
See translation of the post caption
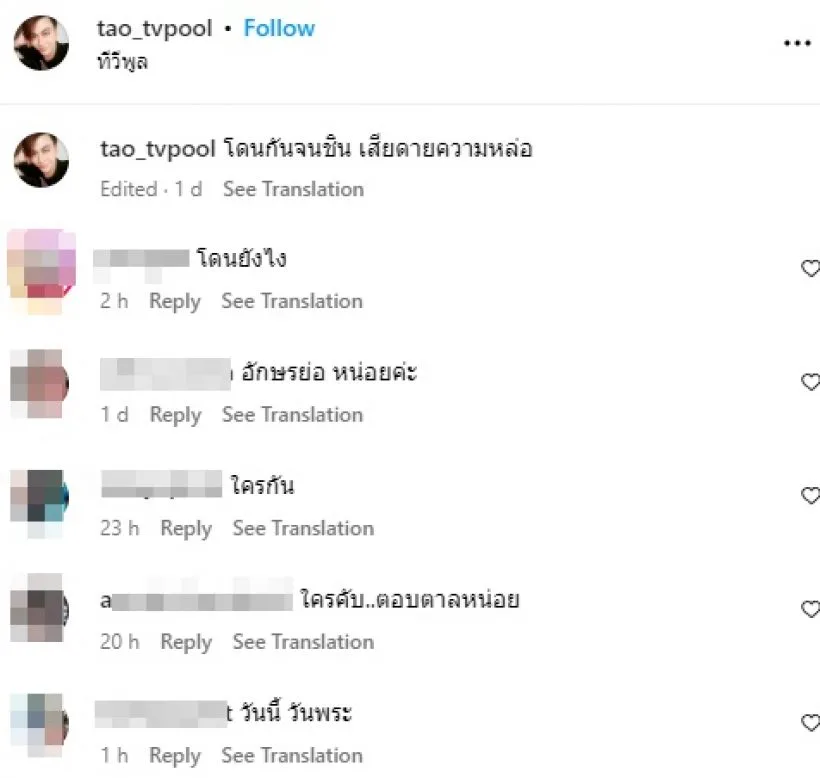pyautogui.click(x=293, y=189)
